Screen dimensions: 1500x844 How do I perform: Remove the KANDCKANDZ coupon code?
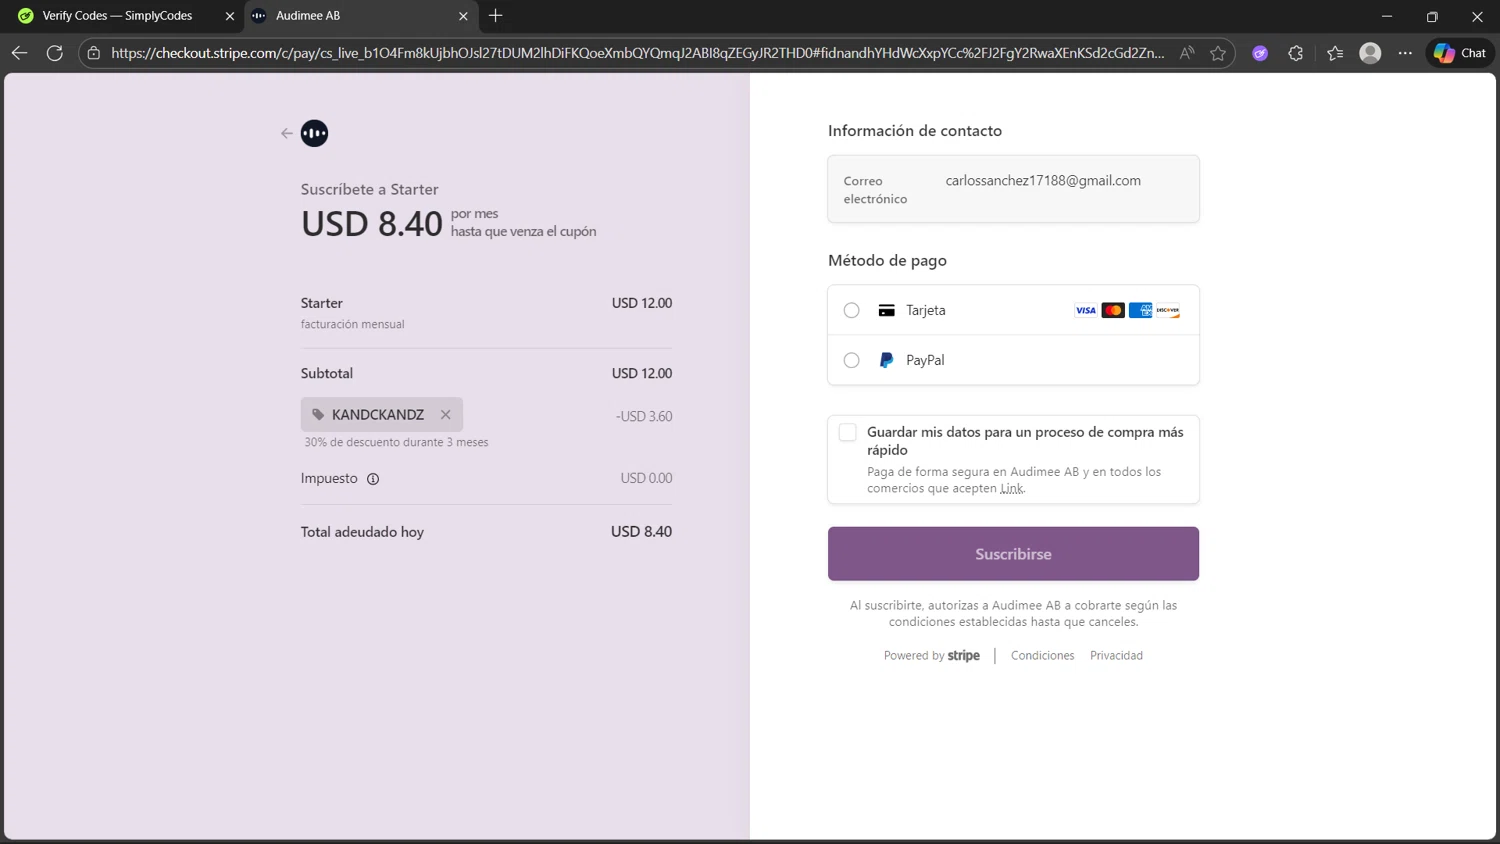tap(446, 414)
